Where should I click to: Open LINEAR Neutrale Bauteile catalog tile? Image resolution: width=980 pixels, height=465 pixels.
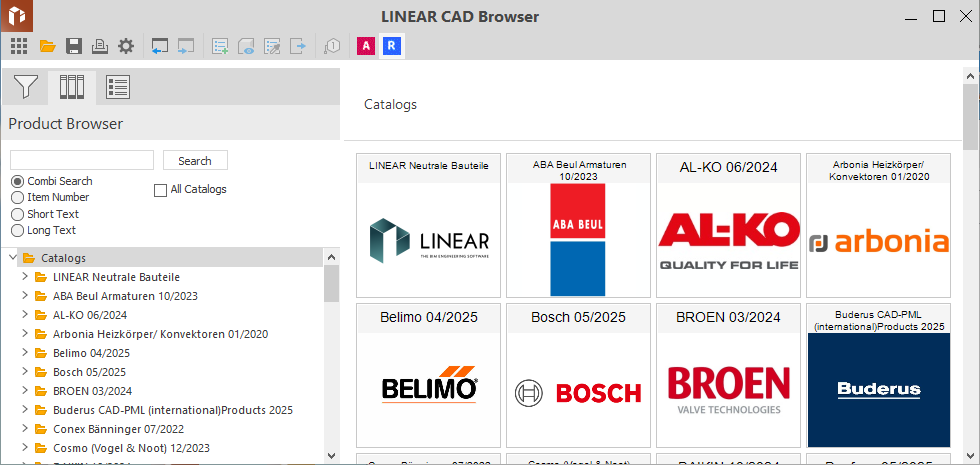429,225
